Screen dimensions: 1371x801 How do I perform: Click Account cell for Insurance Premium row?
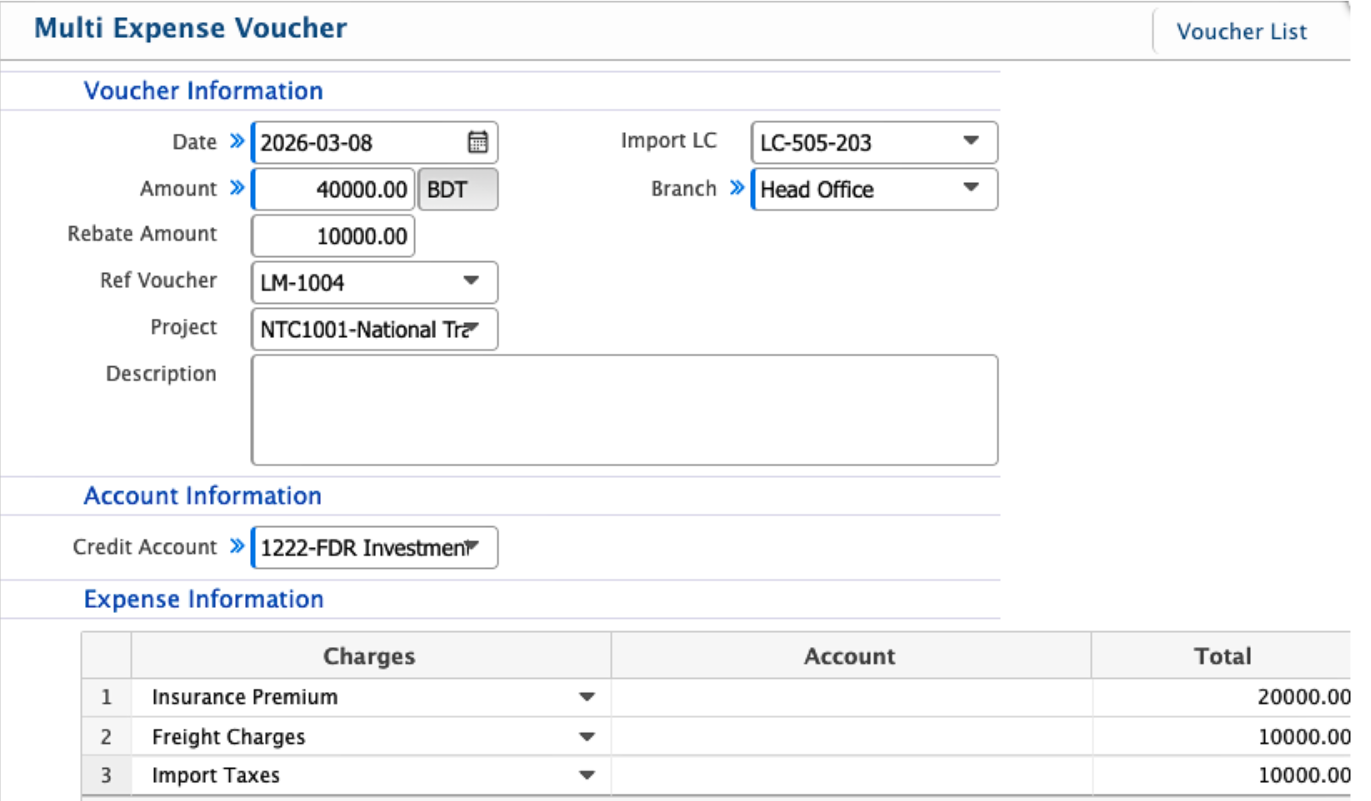(850, 697)
